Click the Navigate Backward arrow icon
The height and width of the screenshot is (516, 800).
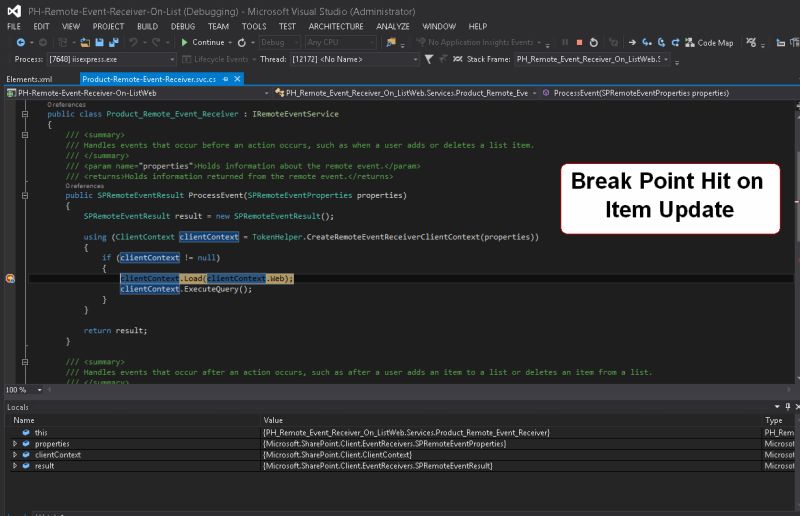(x=20, y=42)
